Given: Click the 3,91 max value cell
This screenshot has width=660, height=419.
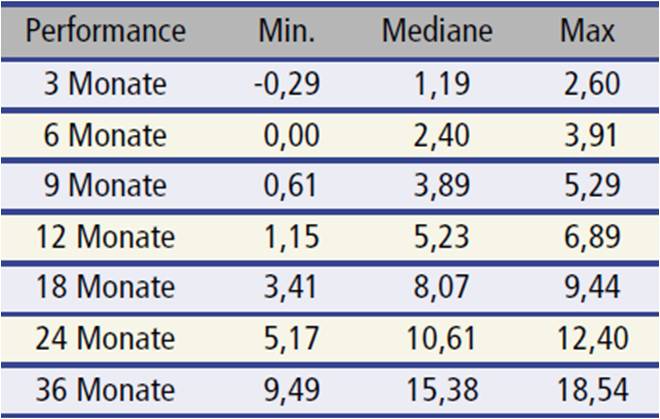Looking at the screenshot, I should pyautogui.click(x=591, y=135).
